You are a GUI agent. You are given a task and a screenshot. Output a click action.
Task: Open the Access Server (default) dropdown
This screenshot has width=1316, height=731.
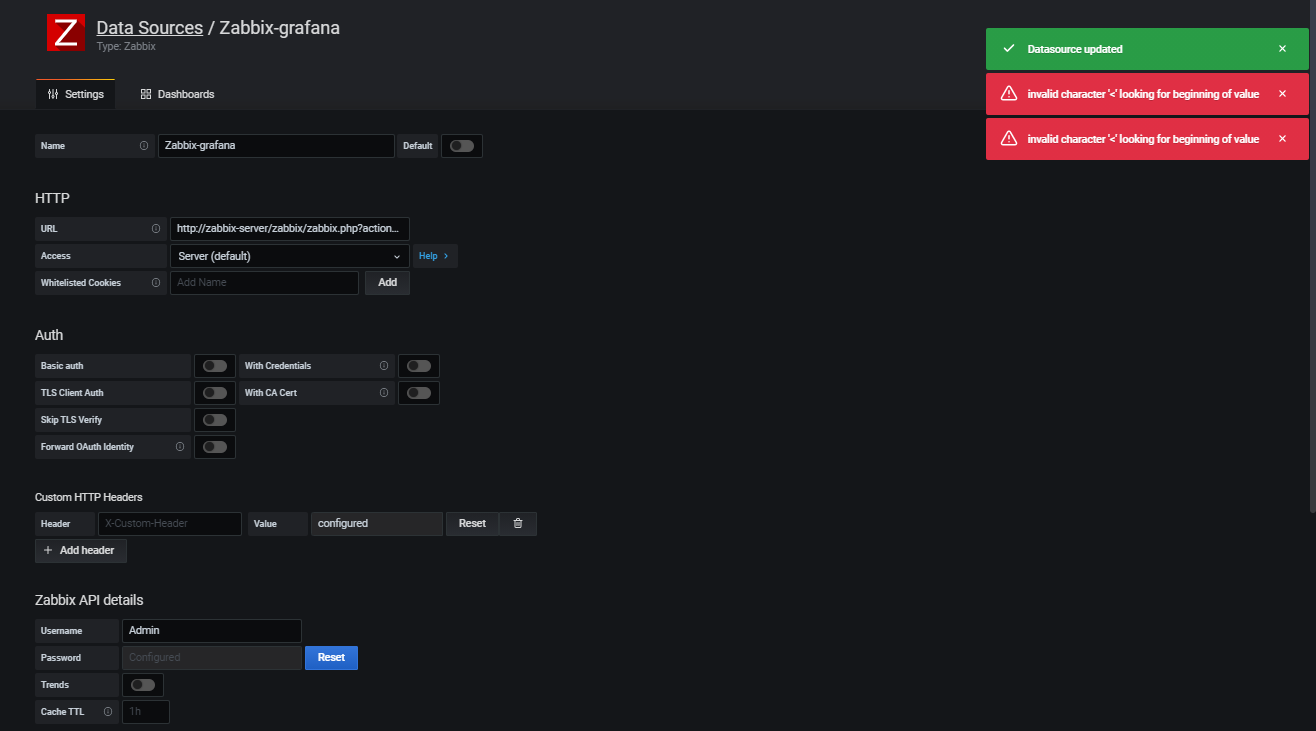[290, 256]
